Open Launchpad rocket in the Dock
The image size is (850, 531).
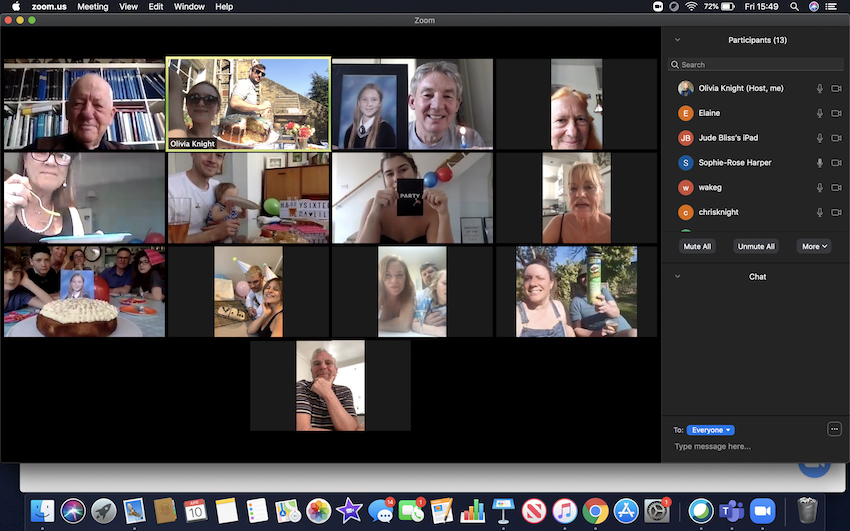(x=104, y=510)
